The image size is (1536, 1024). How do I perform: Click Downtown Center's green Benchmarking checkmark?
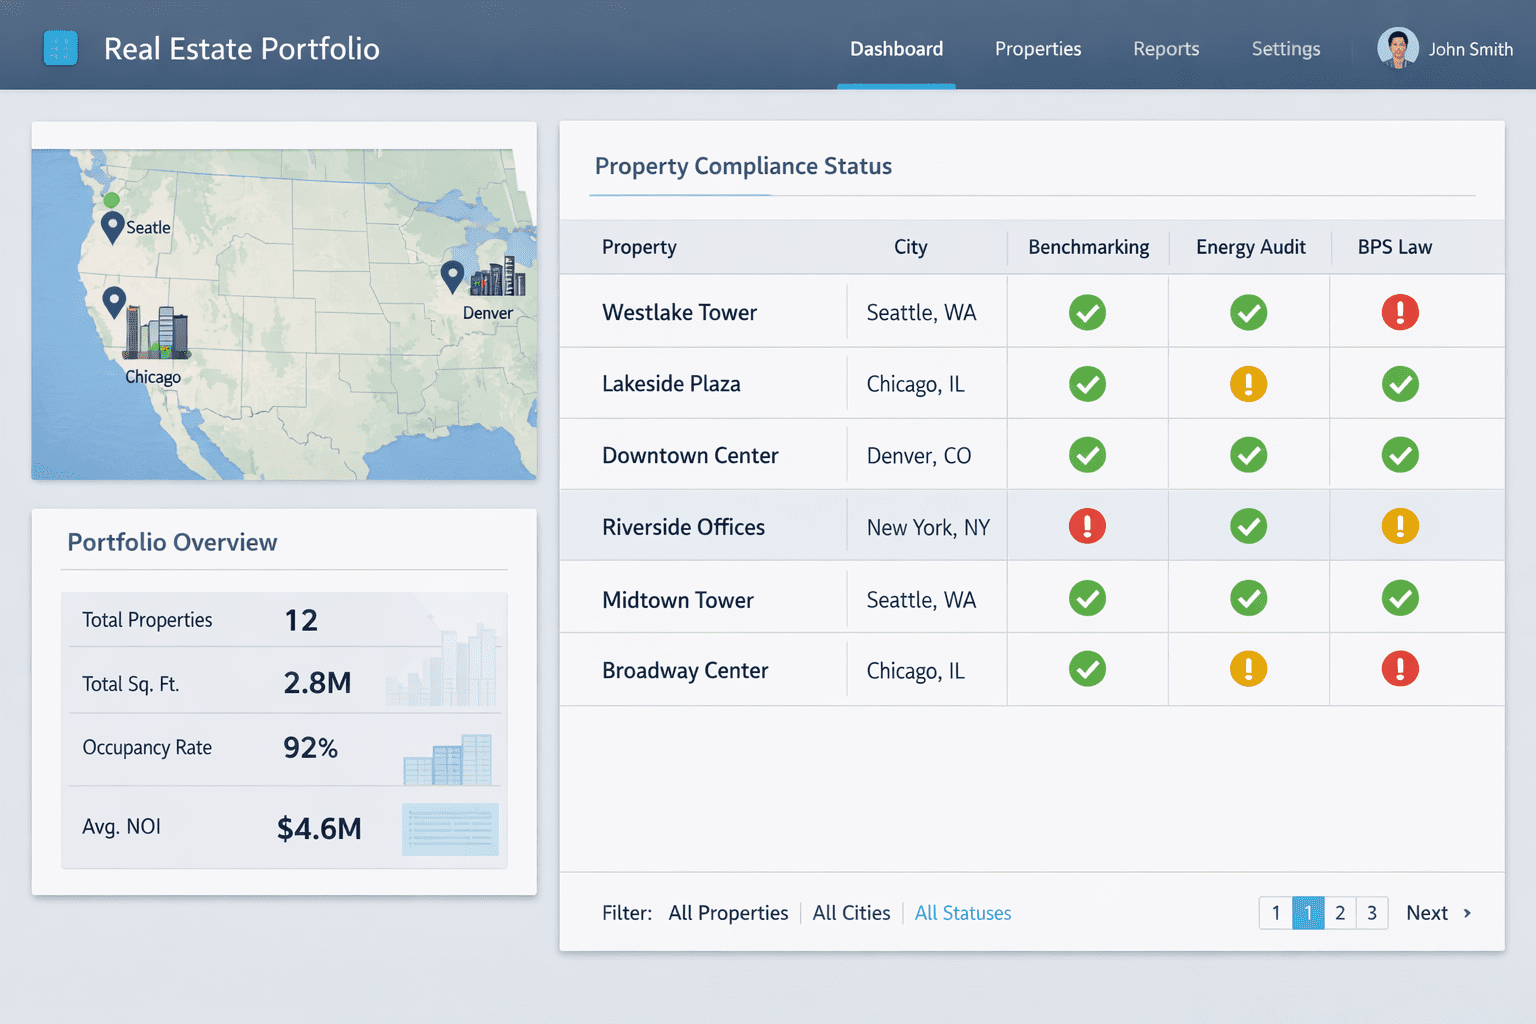[1087, 455]
